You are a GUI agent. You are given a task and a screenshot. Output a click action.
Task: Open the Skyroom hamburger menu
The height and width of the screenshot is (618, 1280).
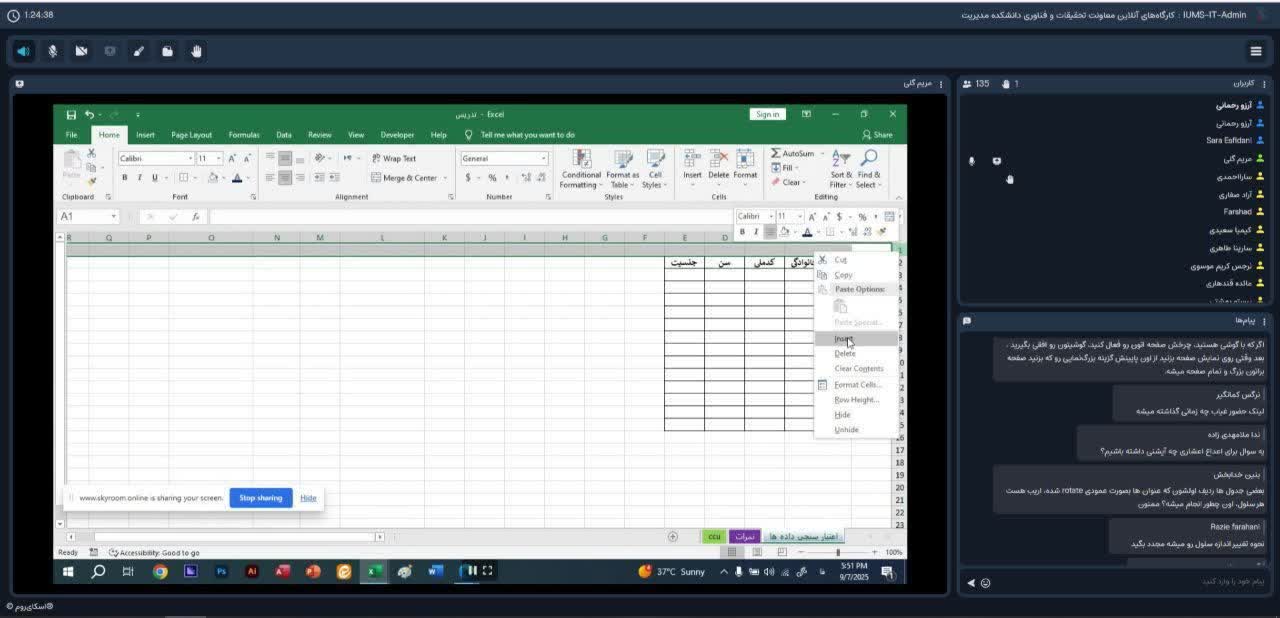[x=1256, y=51]
